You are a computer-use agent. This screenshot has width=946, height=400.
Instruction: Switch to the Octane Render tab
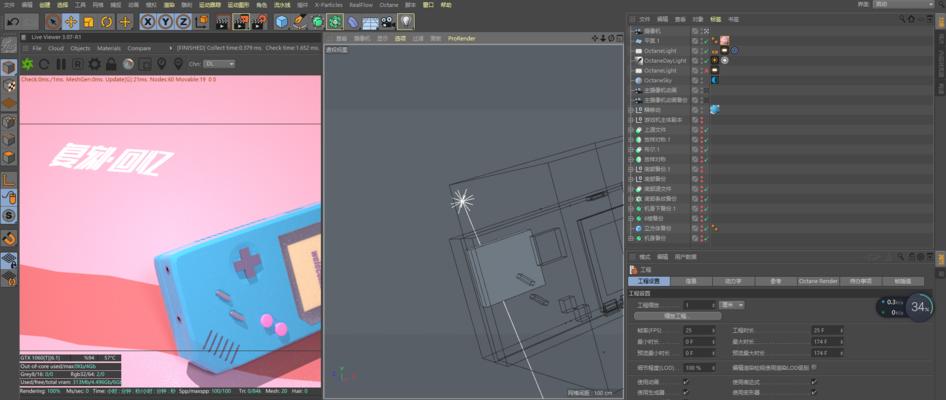pos(818,281)
